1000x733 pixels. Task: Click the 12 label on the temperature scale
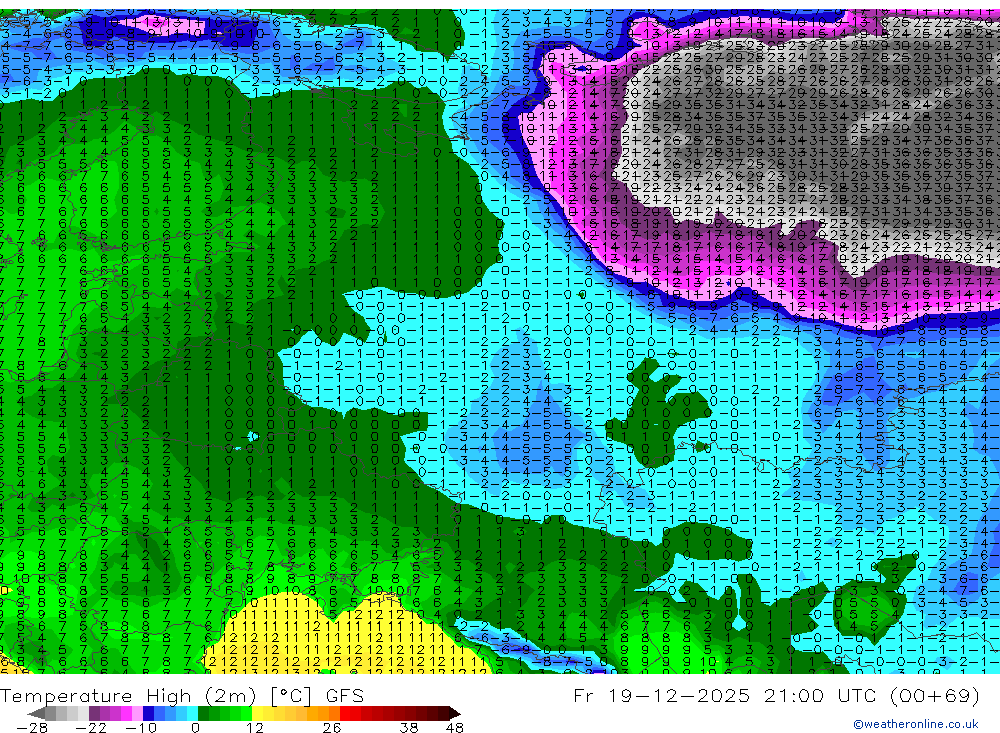pyautogui.click(x=255, y=728)
